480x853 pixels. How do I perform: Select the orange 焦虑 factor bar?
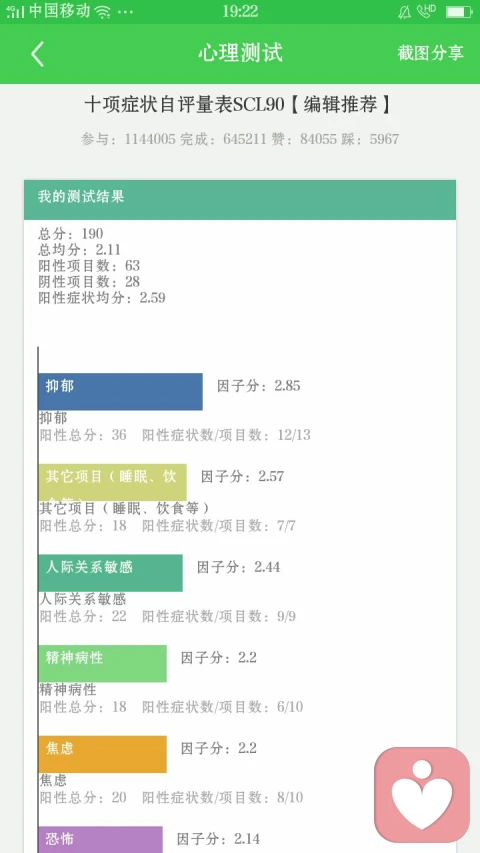103,754
